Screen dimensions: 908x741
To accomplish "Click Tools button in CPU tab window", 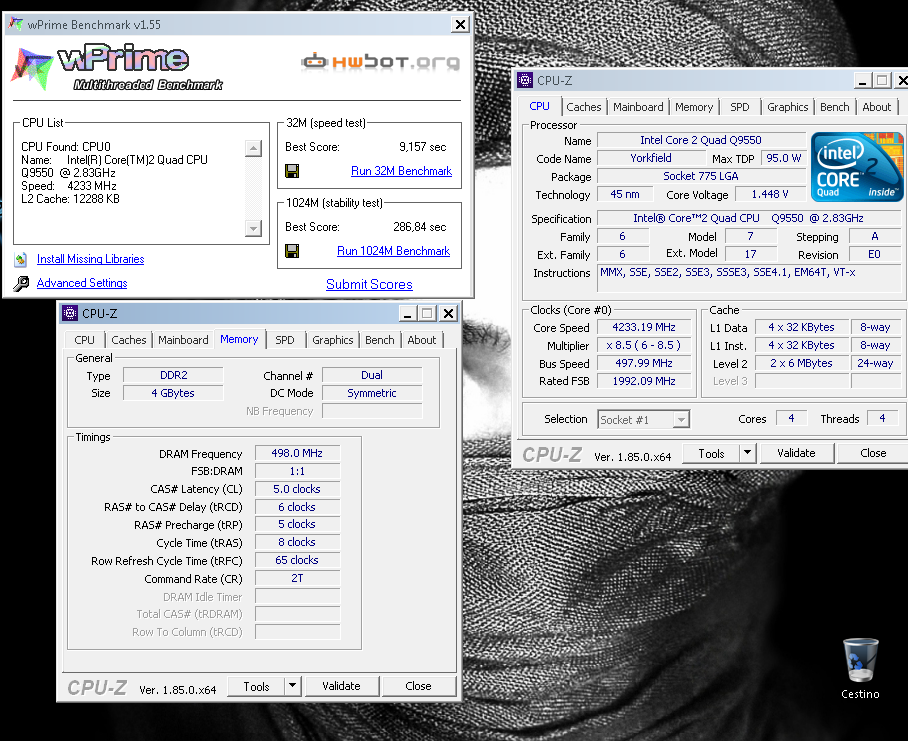I will tap(711, 454).
